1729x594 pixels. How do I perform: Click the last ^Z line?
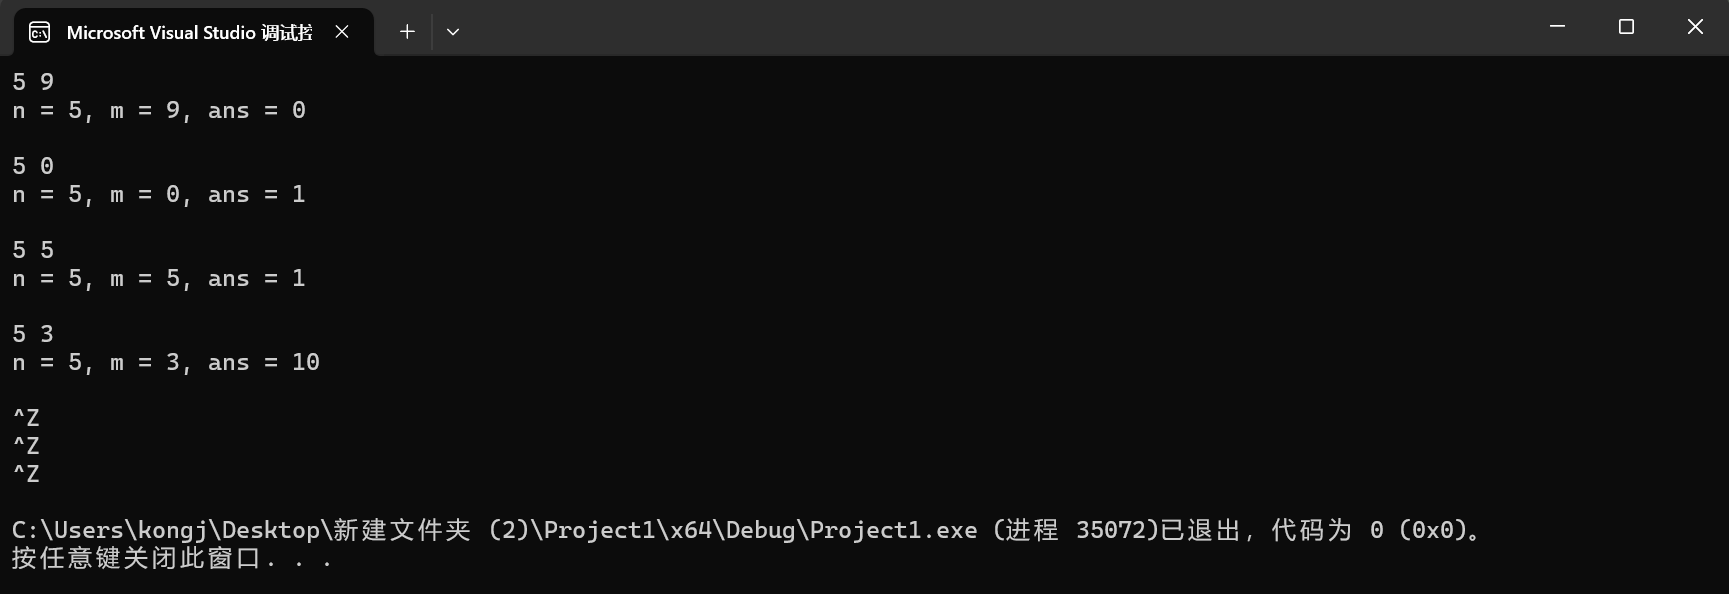click(26, 474)
